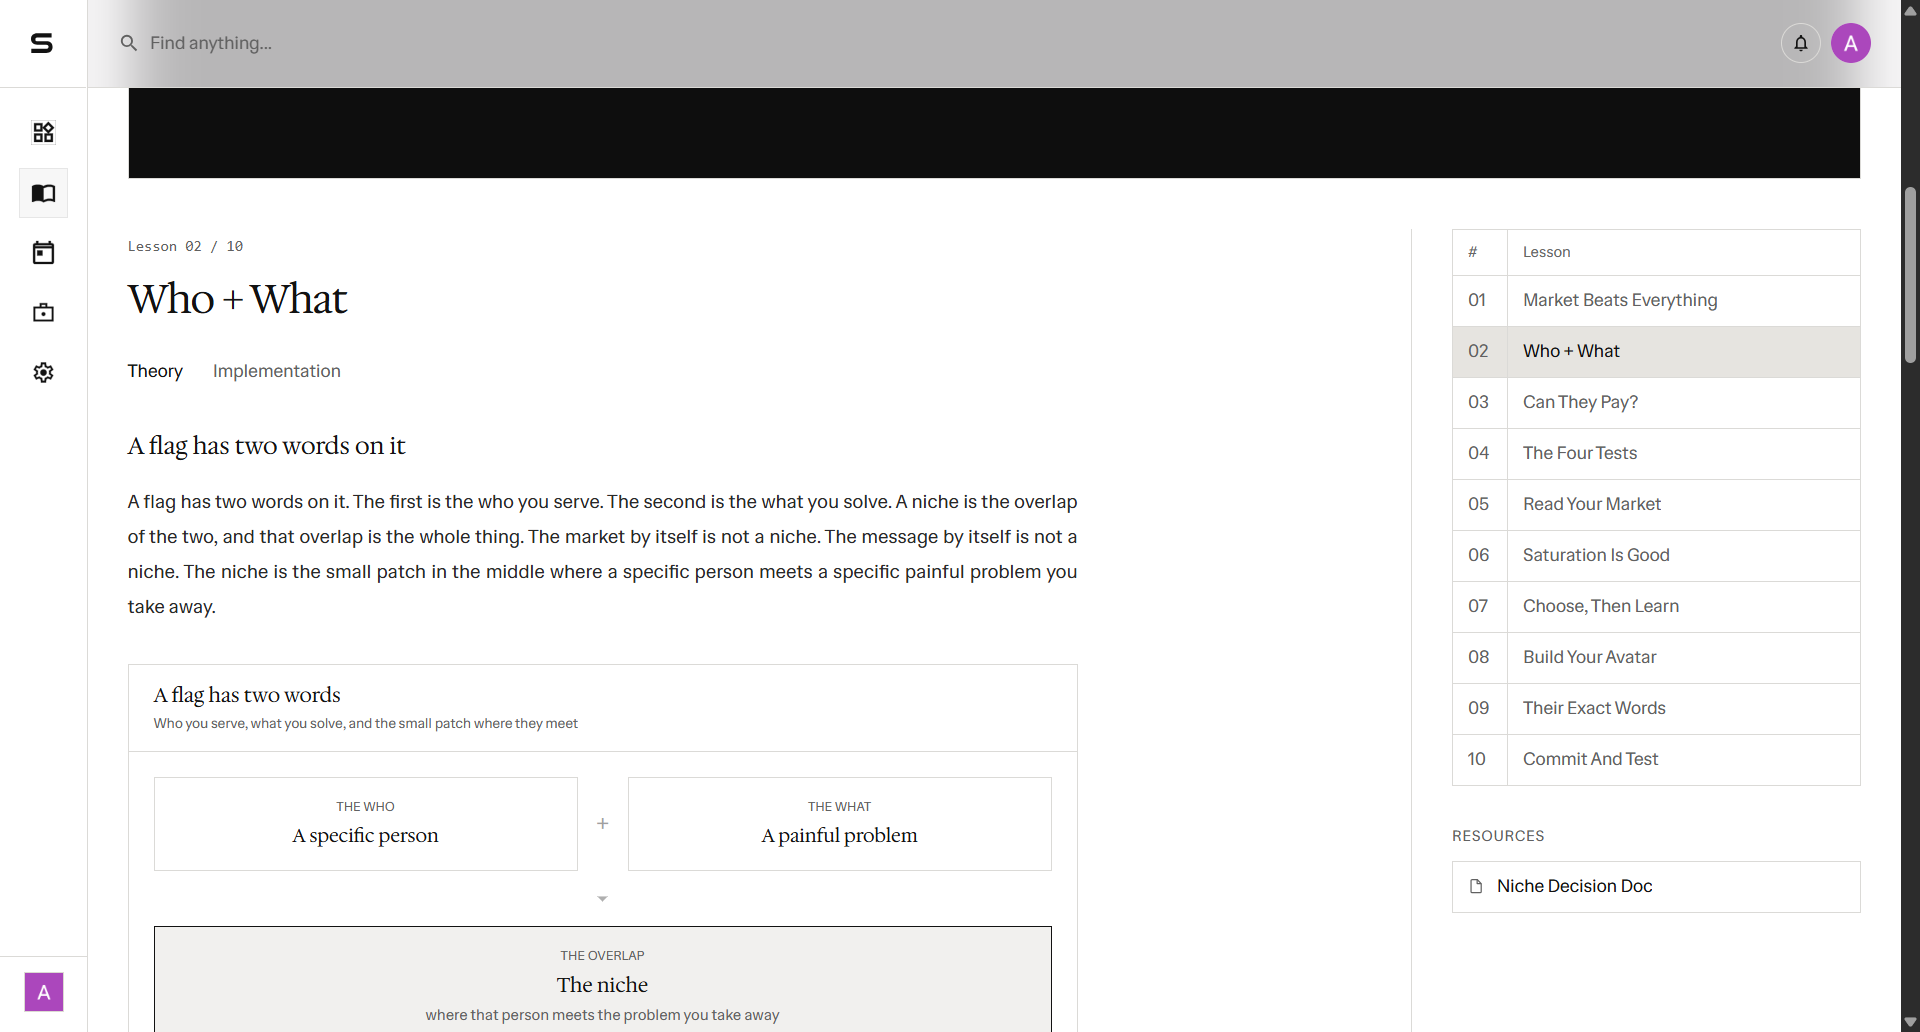Click the page vertical scrollbar thumb

click(1910, 275)
